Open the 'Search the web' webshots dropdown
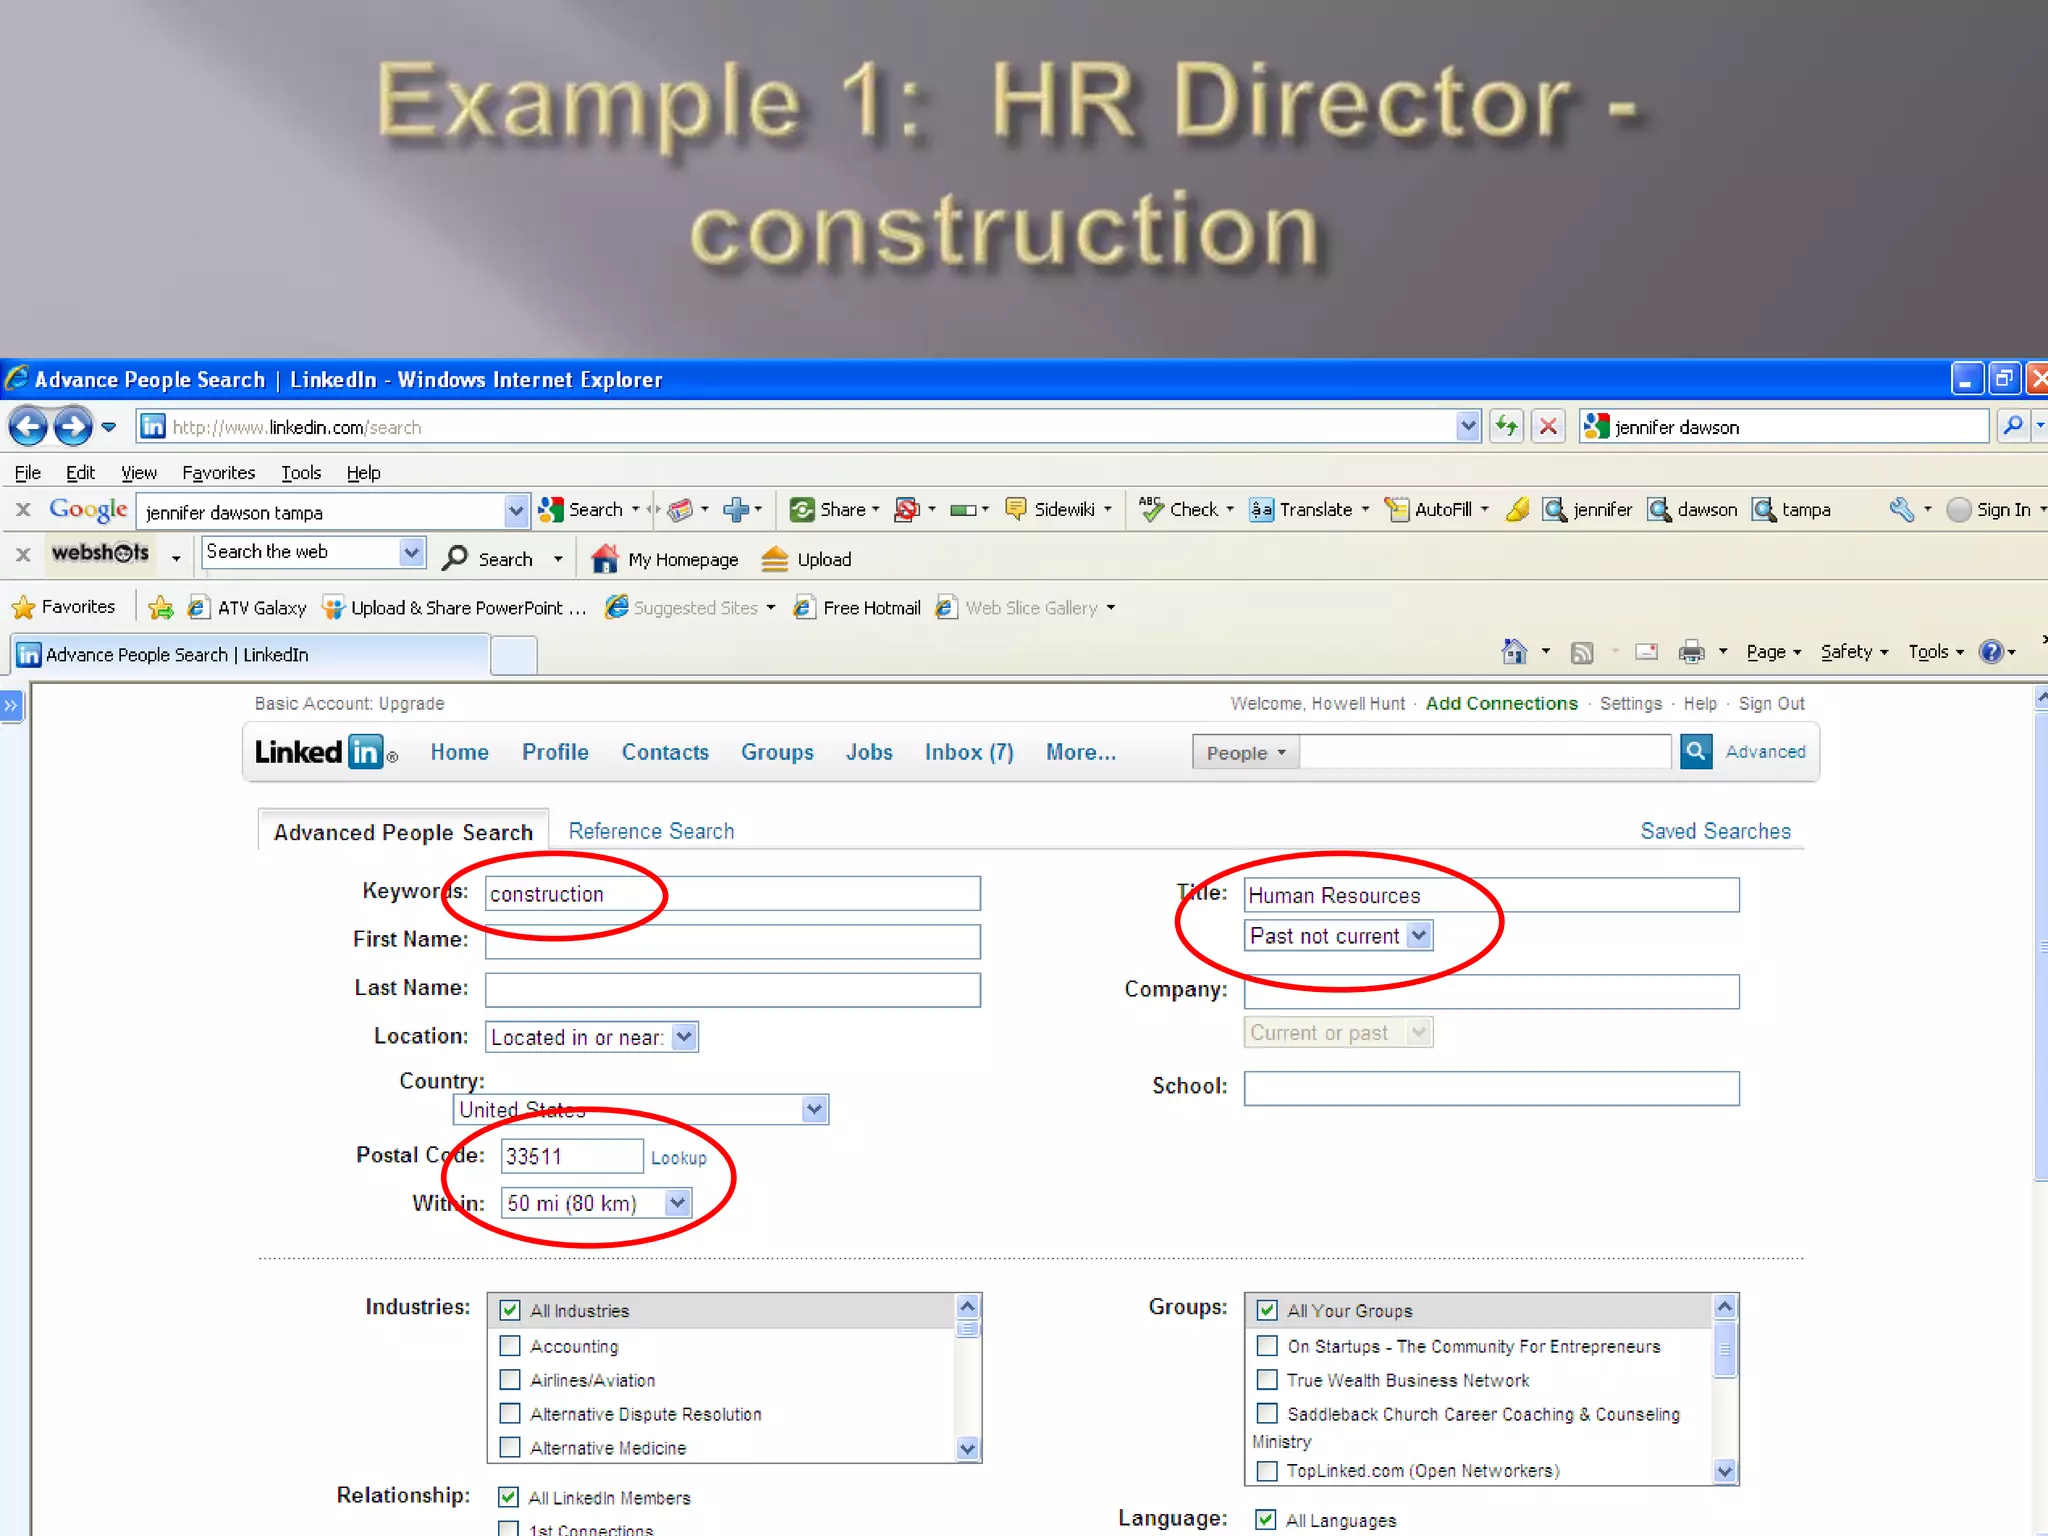Viewport: 2048px width, 1536px height. 411,552
